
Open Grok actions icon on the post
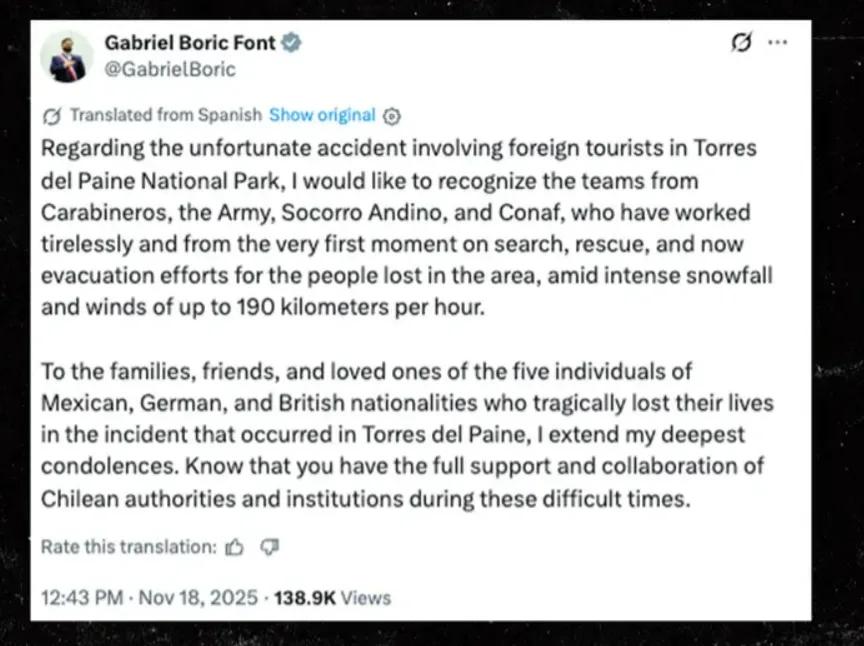pyautogui.click(x=742, y=43)
